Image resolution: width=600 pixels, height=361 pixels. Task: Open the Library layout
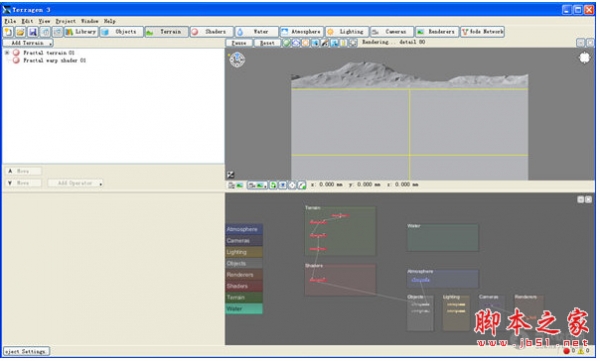[x=81, y=32]
